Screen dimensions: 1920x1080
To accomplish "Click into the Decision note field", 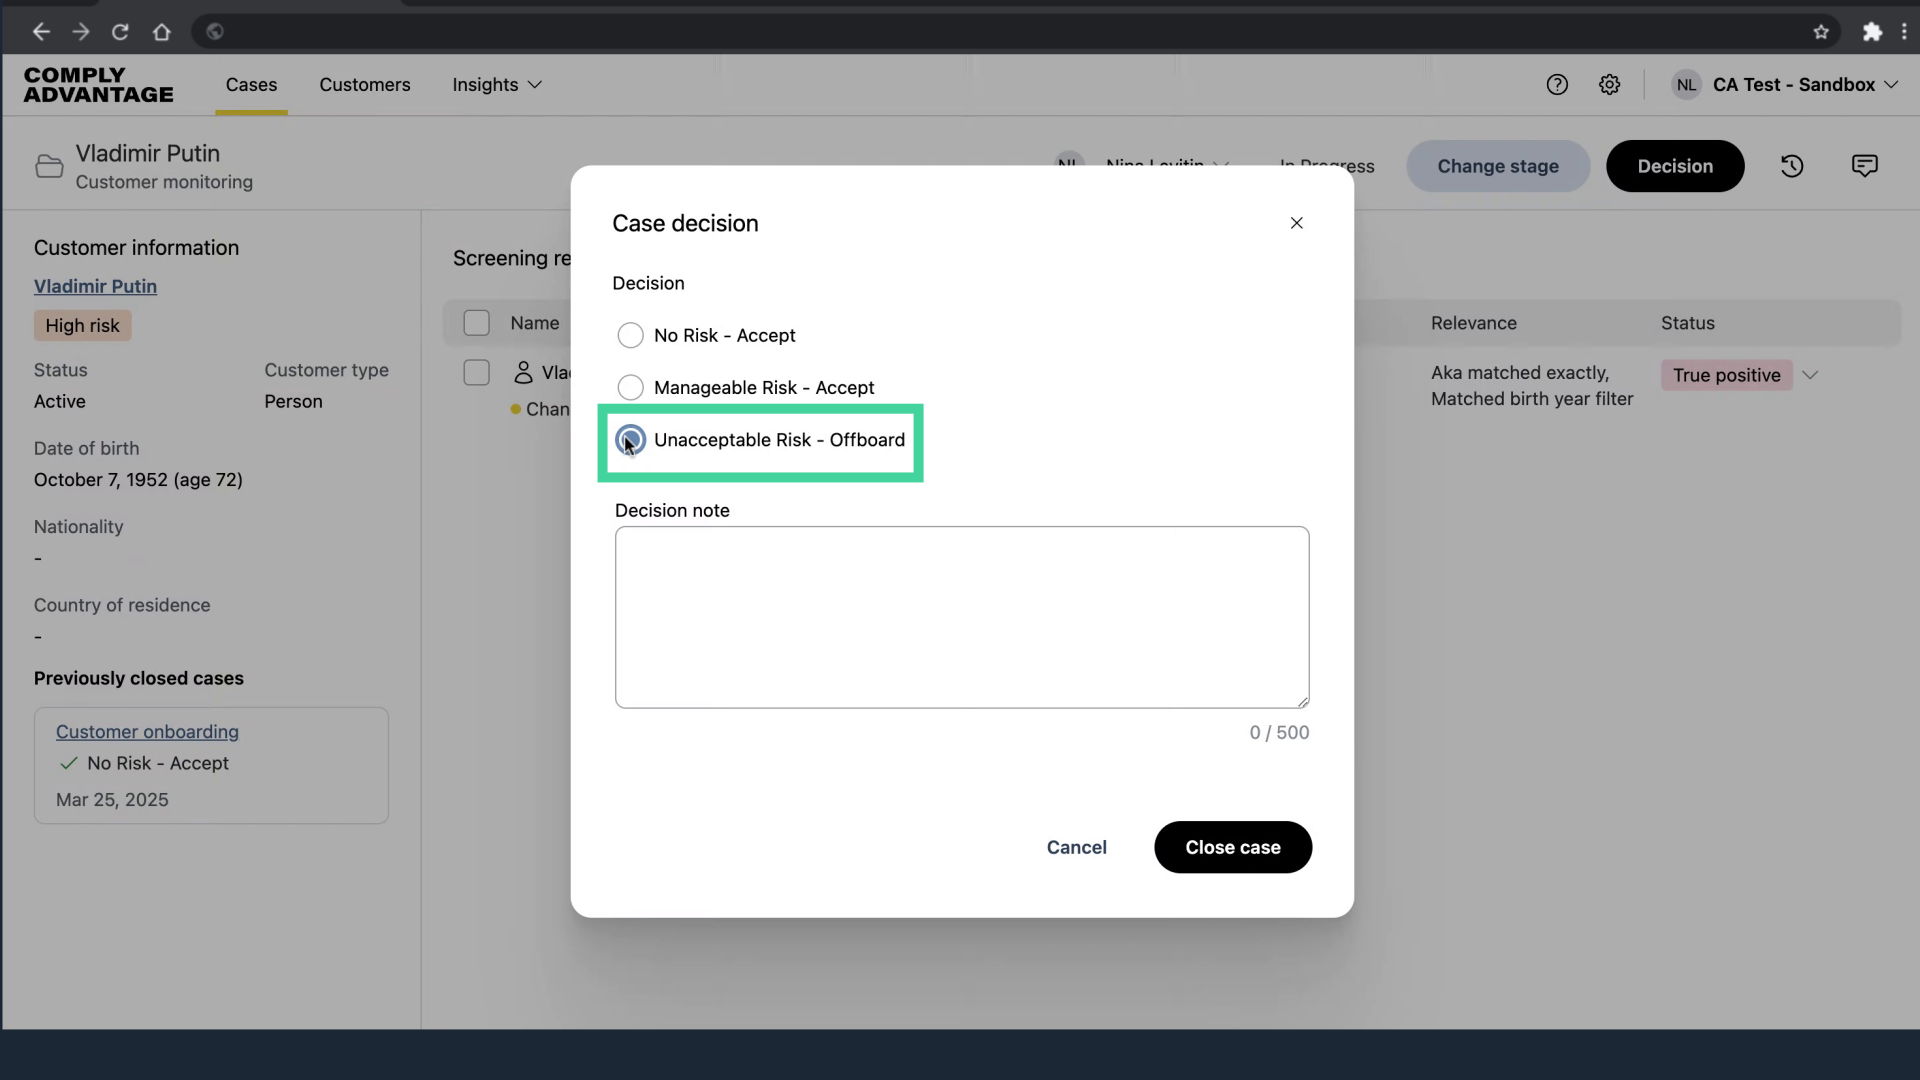I will [x=961, y=617].
